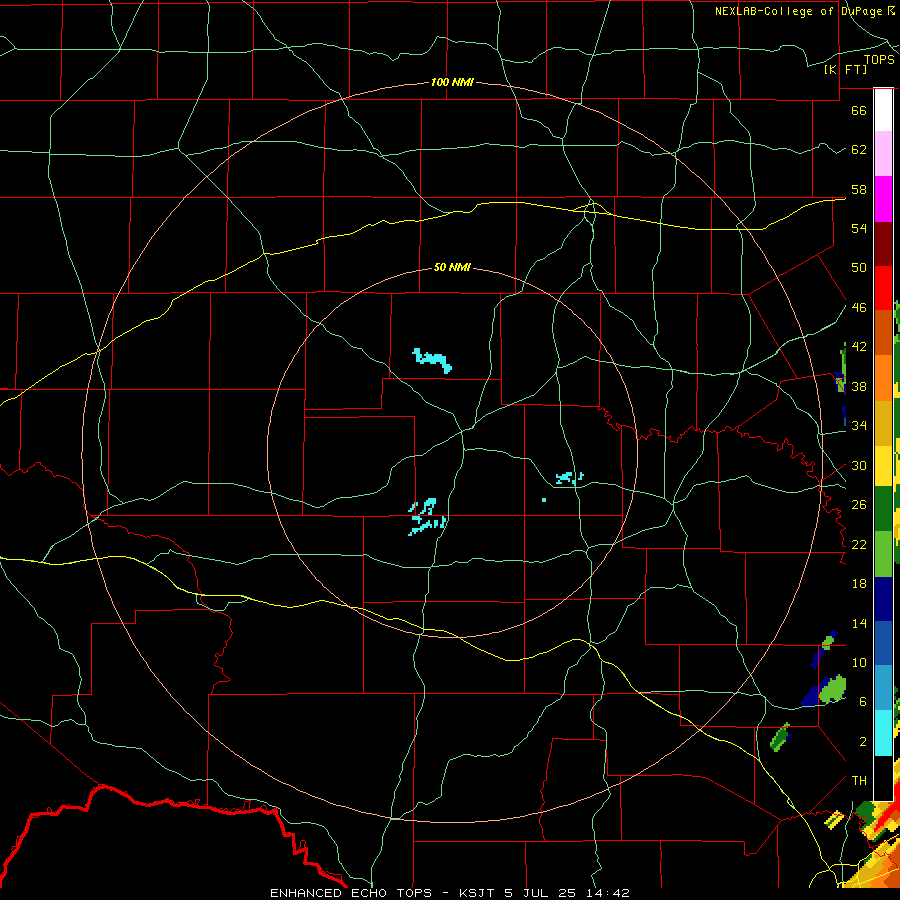Click the light green echo blob near east edge
The width and height of the screenshot is (900, 900).
(832, 689)
